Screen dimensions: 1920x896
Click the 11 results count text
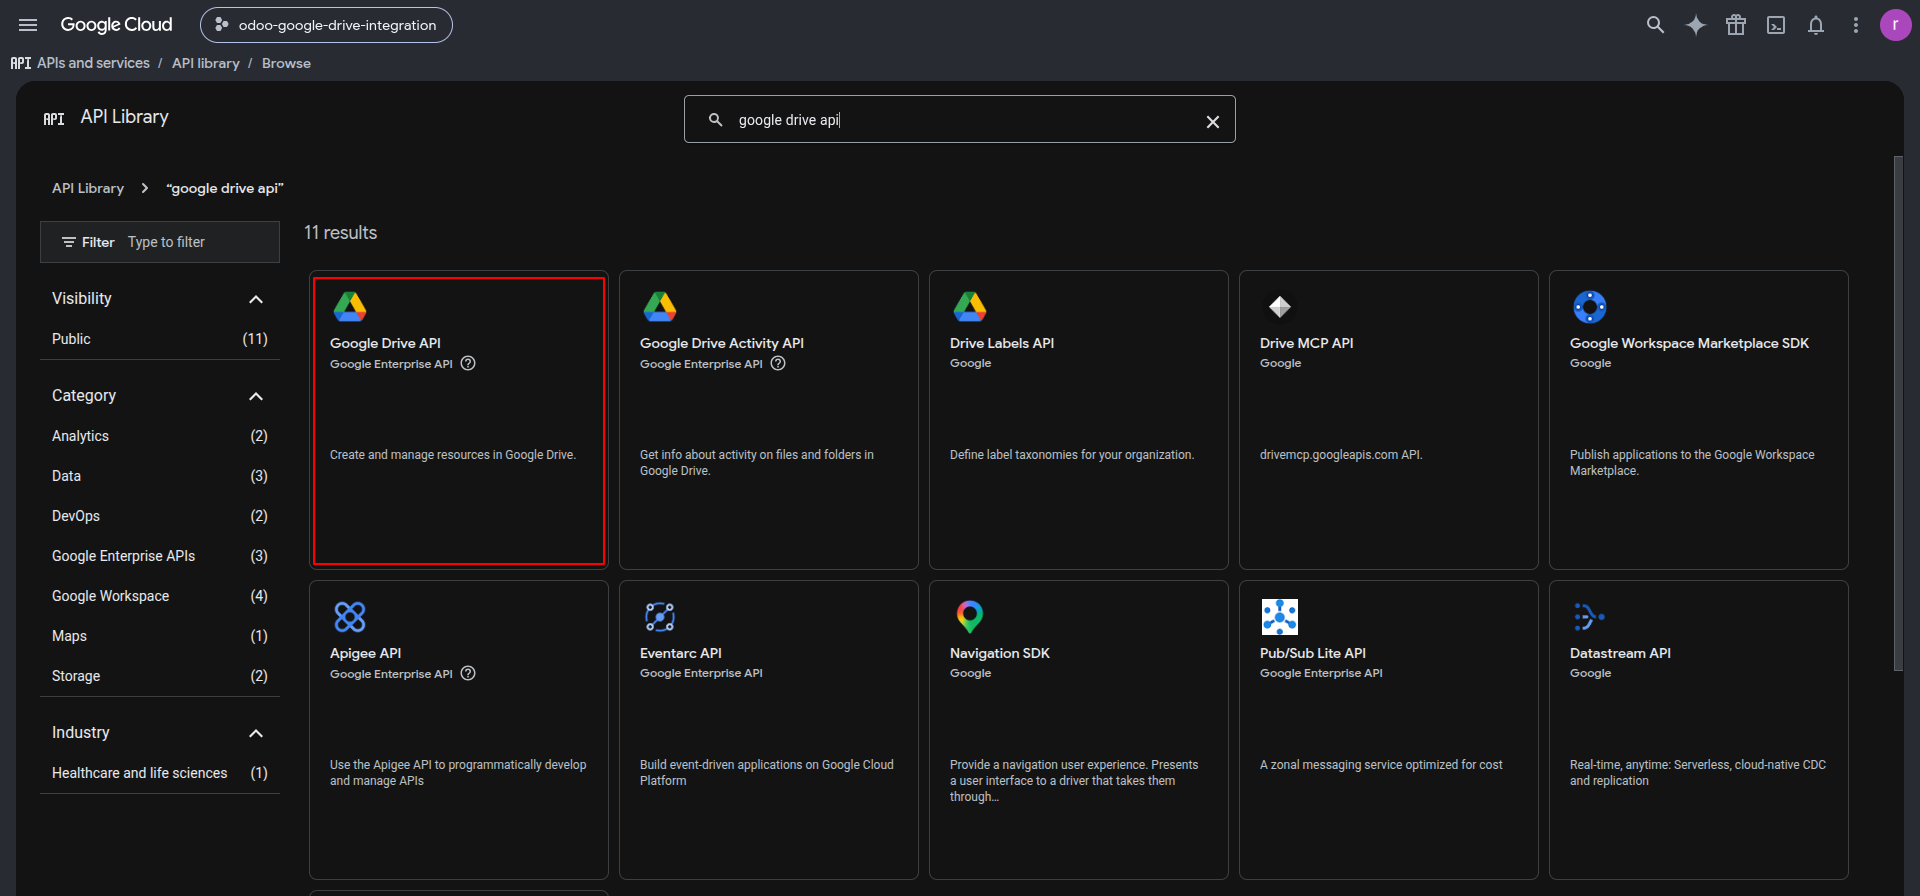pyautogui.click(x=341, y=232)
